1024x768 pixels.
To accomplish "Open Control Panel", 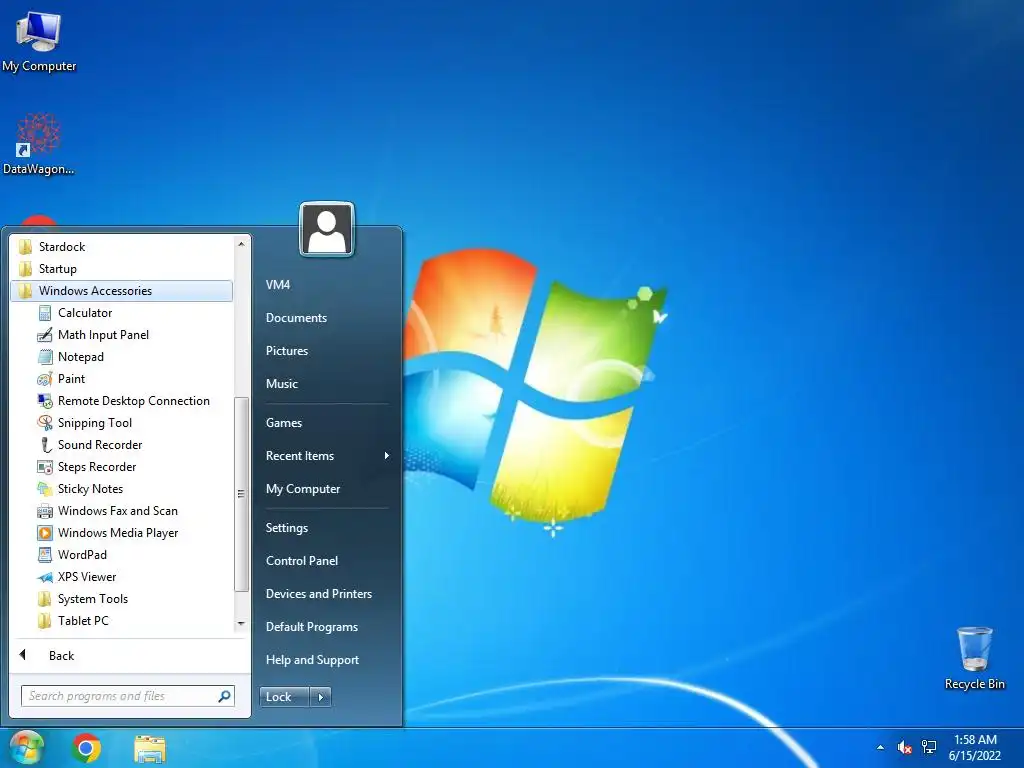I will (x=302, y=561).
